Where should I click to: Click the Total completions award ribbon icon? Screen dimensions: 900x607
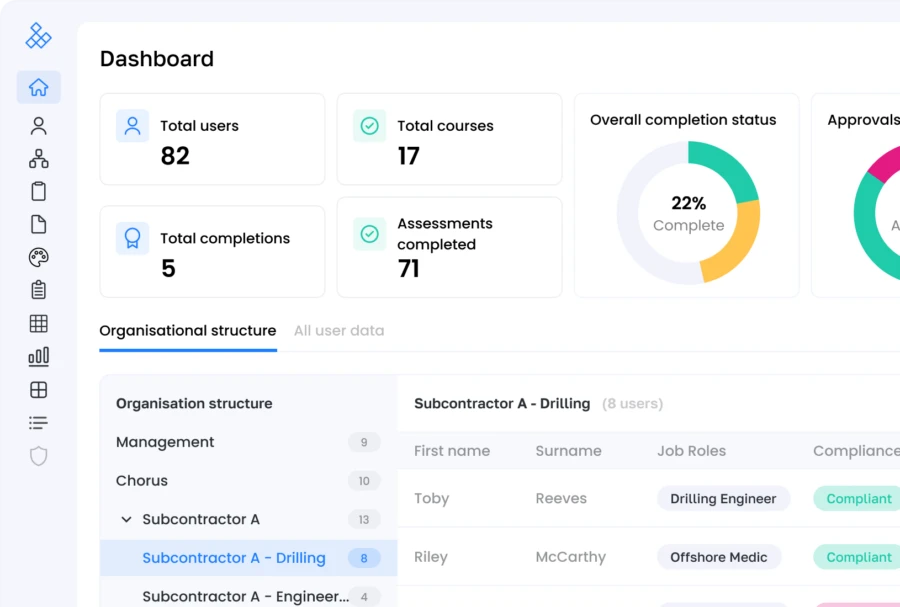click(x=133, y=238)
